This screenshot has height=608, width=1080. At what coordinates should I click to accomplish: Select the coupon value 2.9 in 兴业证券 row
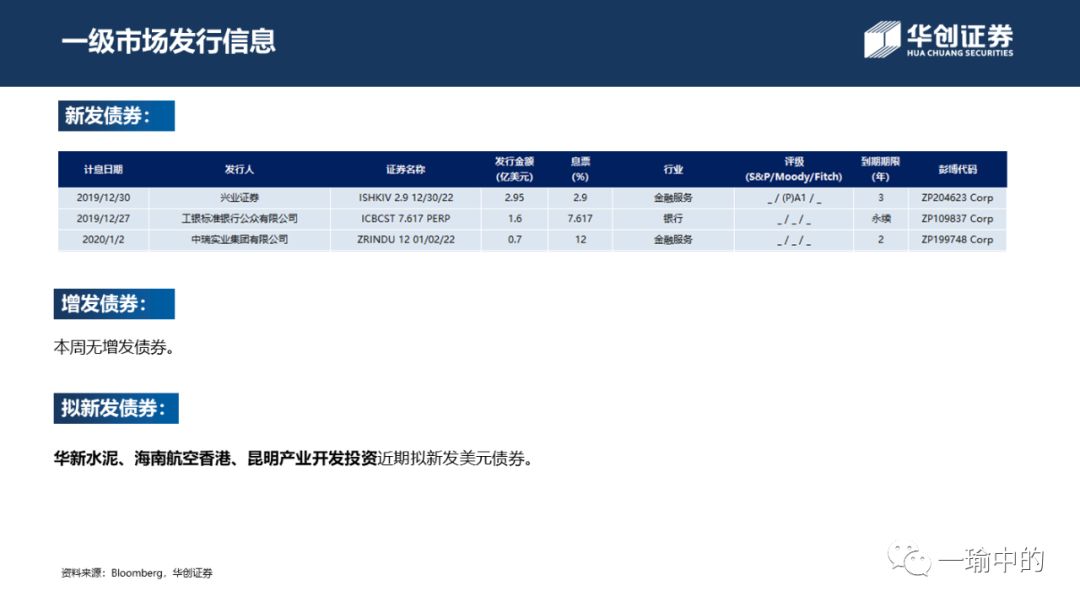[x=580, y=198]
